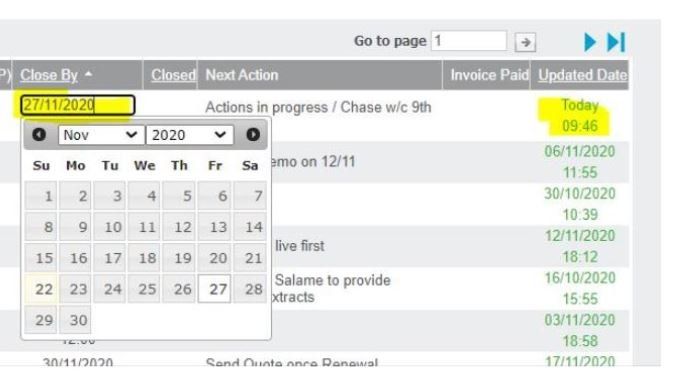Sort by Closed column header

pyautogui.click(x=173, y=75)
